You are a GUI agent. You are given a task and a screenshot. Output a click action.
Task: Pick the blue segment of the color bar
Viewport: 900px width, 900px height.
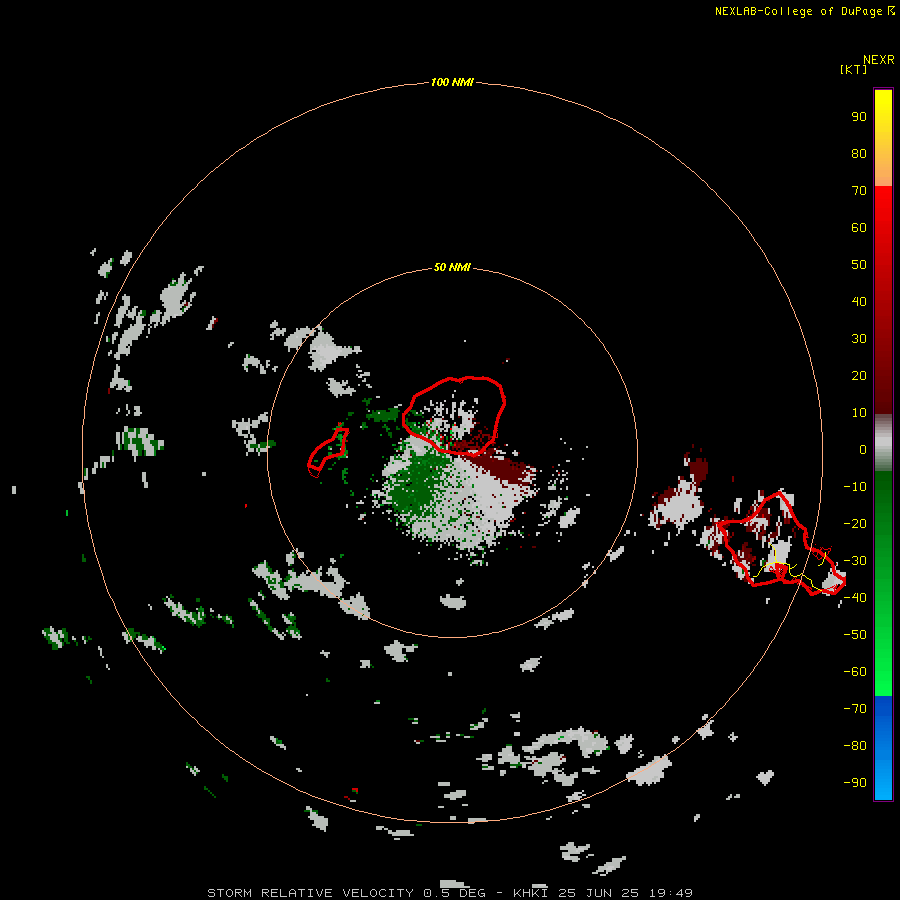click(x=883, y=748)
